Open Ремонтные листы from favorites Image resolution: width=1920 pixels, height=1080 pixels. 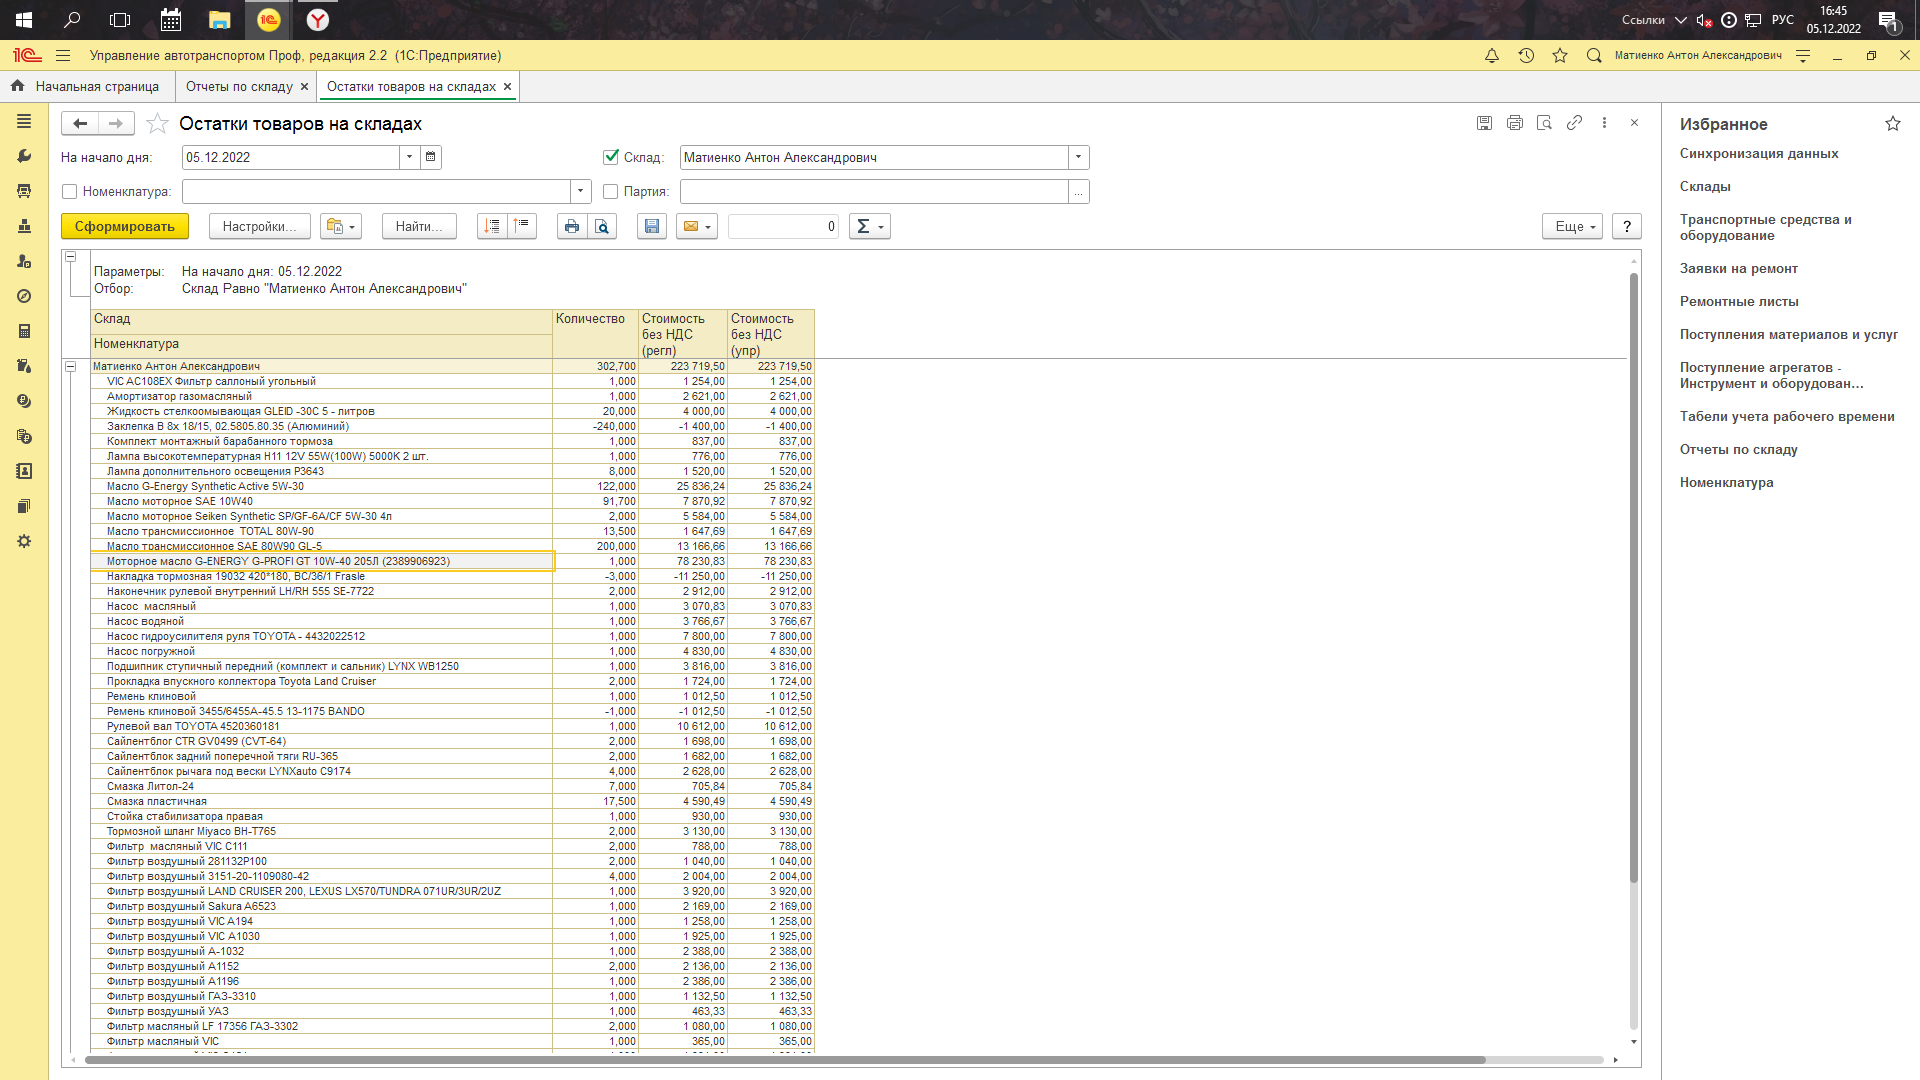tap(1739, 301)
